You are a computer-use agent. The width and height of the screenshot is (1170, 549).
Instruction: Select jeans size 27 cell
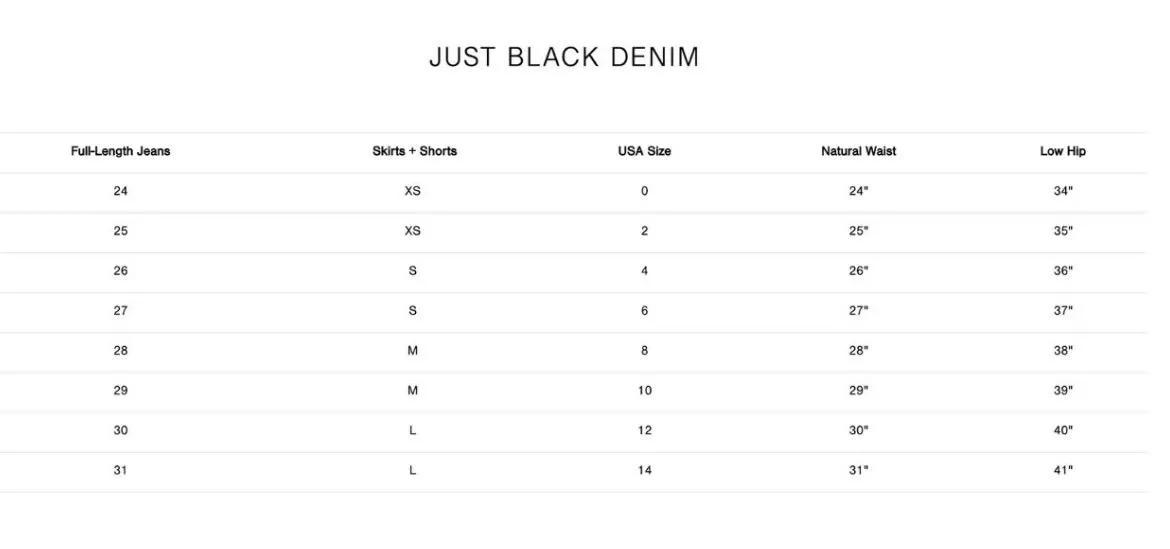click(120, 311)
